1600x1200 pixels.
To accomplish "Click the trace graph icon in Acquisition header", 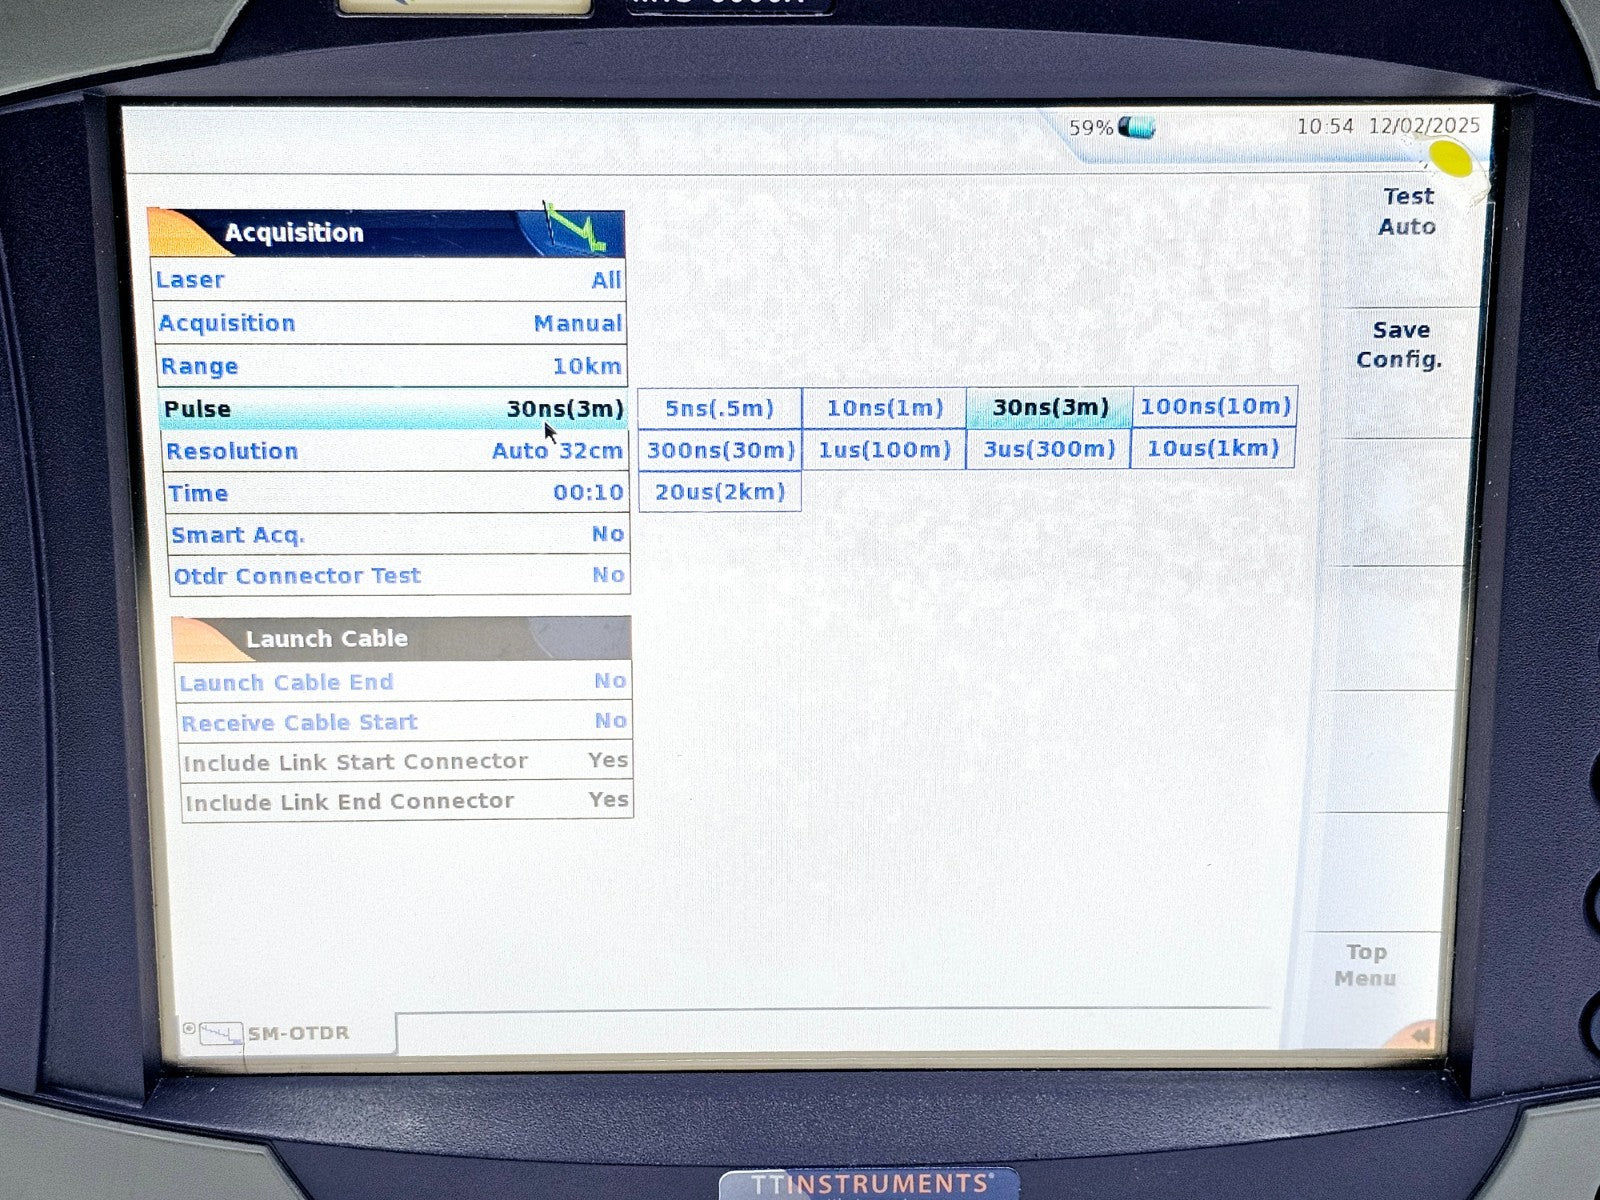I will [x=574, y=230].
